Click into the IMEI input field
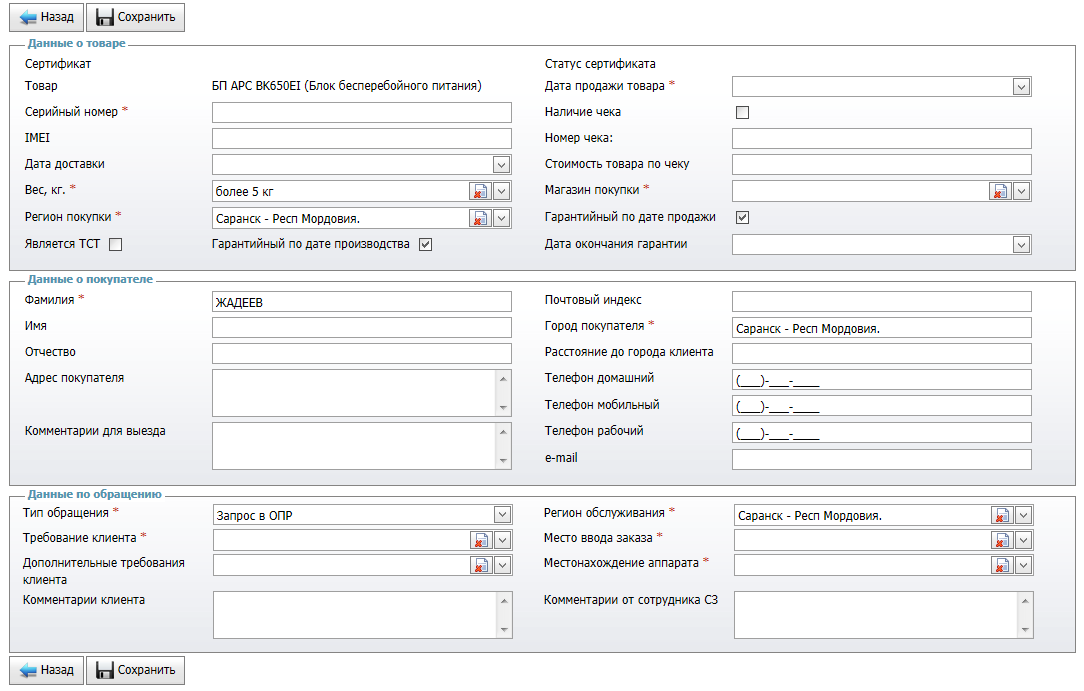This screenshot has width=1084, height=691. point(362,138)
